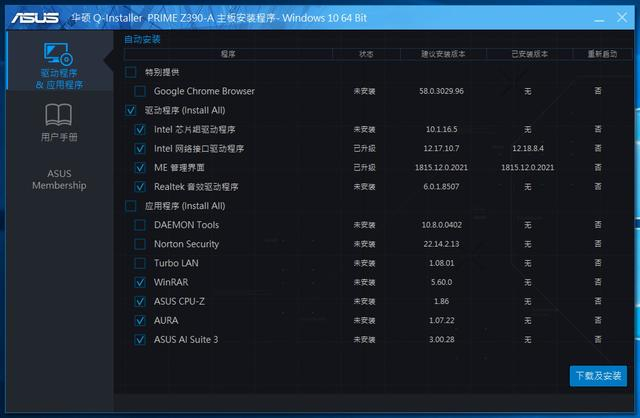This screenshot has height=418, width=640.
Task: Uncheck the ME 管理界面 checkbox
Action: pos(140,167)
